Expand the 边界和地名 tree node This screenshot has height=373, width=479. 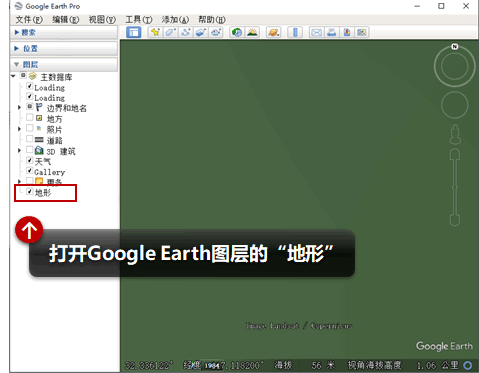[19, 107]
